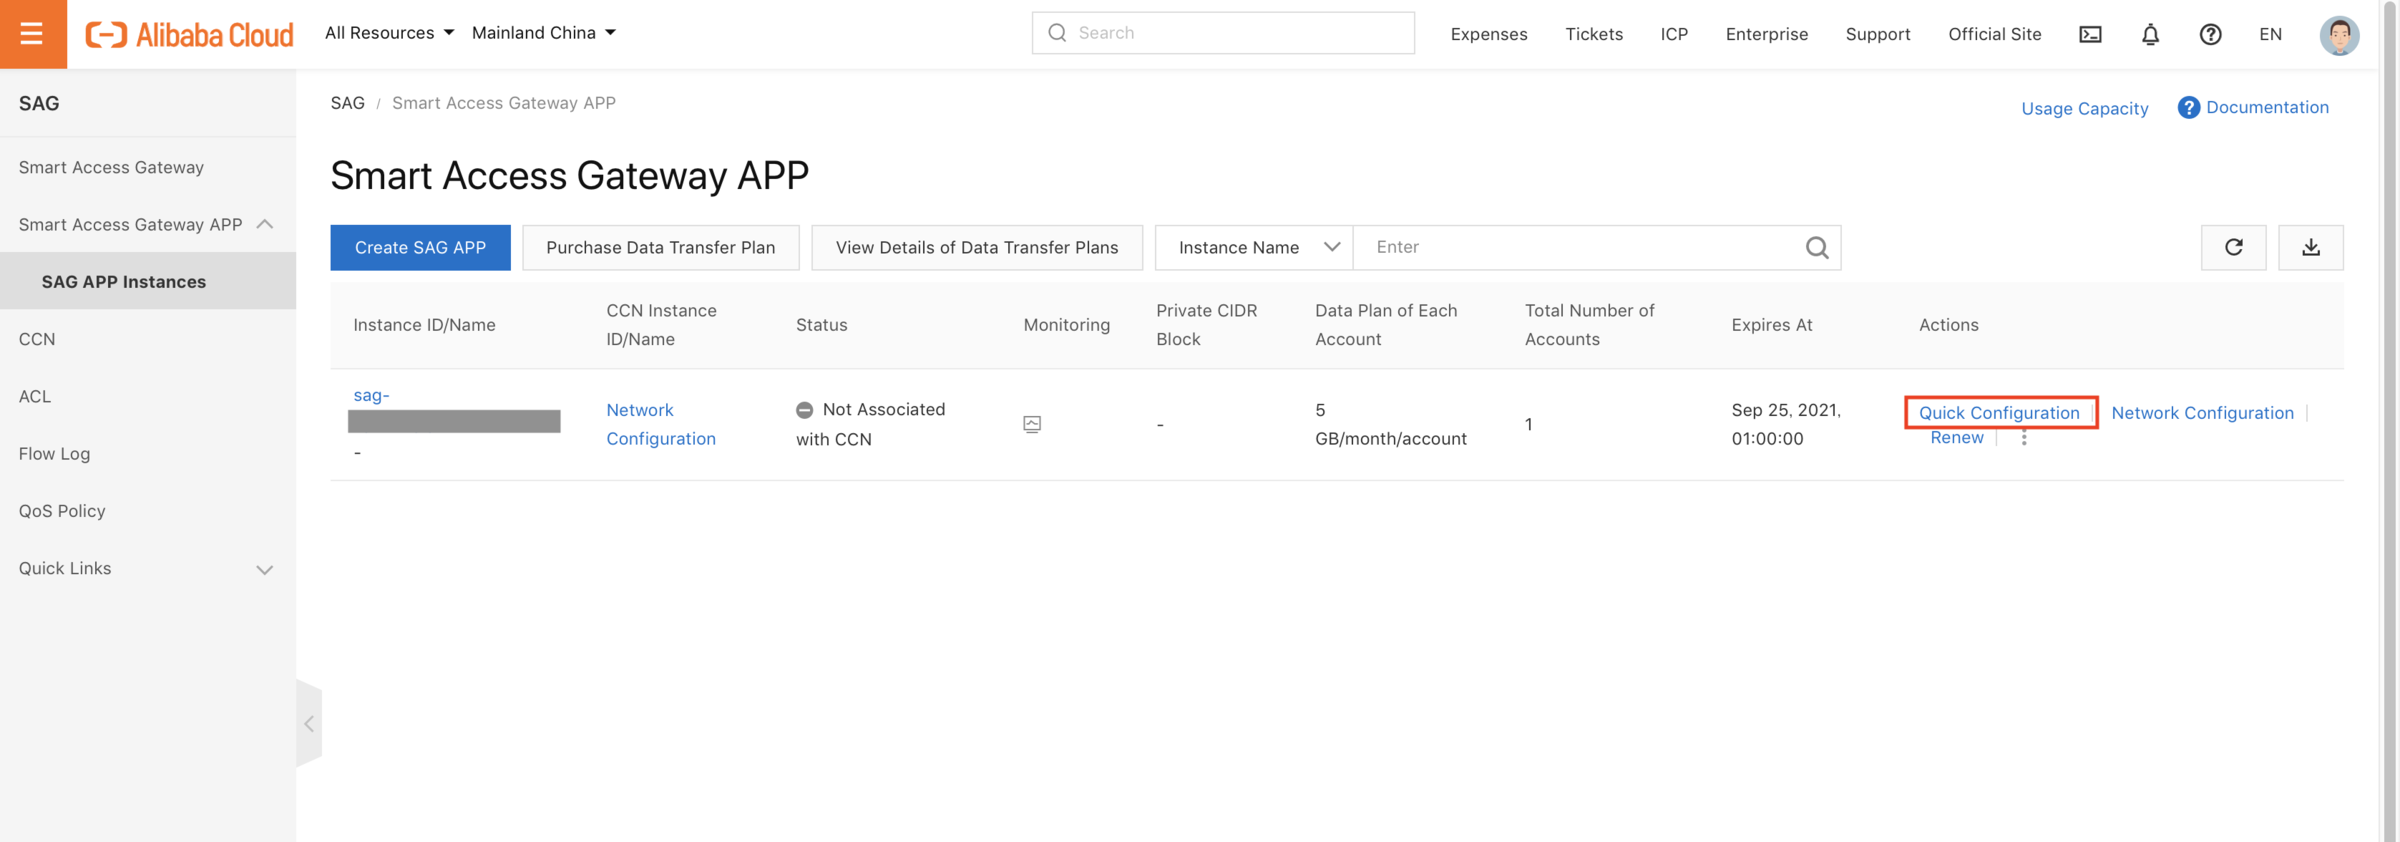2400x842 pixels.
Task: Switch language via EN
Action: (2270, 34)
